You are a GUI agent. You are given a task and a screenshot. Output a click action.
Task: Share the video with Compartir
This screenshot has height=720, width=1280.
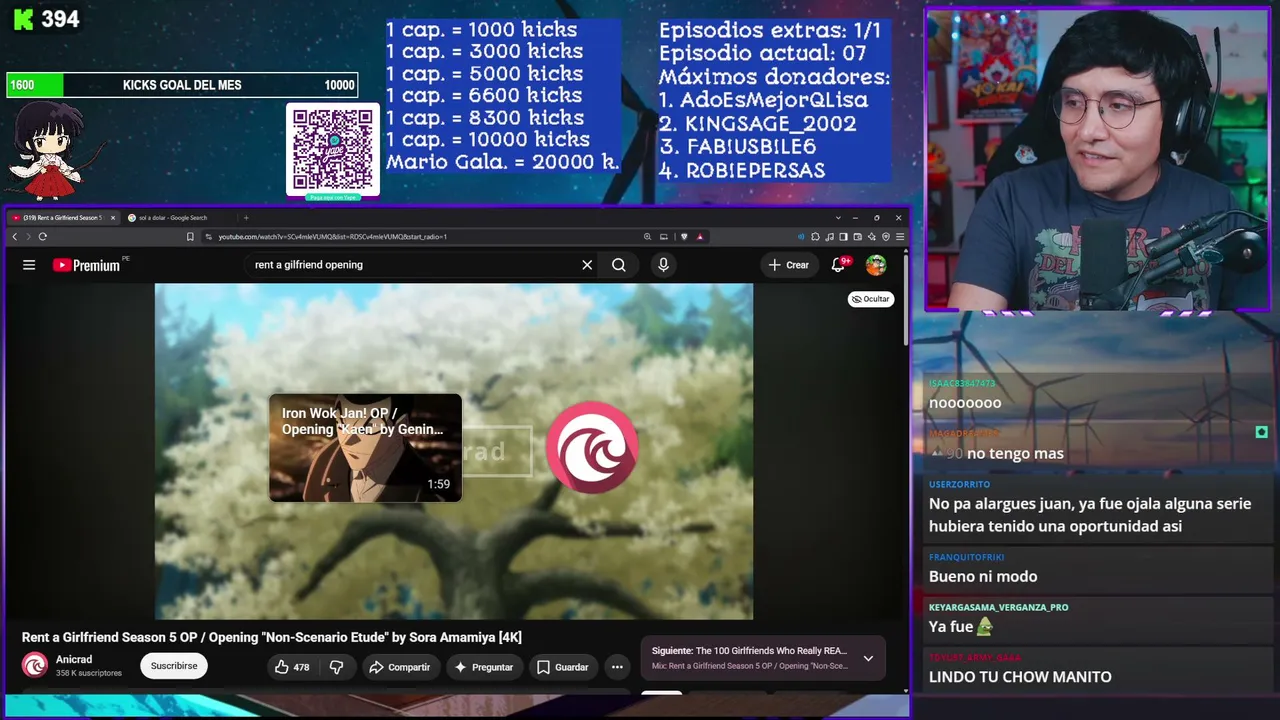[399, 667]
